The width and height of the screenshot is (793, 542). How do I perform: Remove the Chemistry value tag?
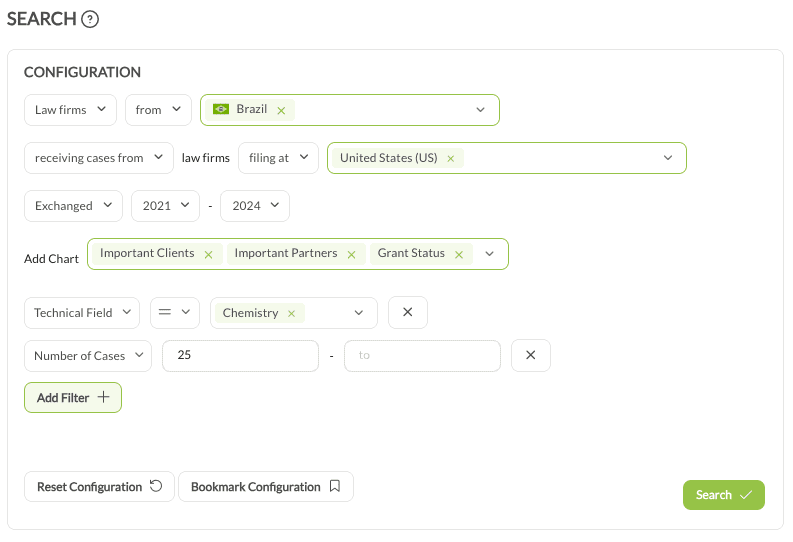tap(291, 313)
